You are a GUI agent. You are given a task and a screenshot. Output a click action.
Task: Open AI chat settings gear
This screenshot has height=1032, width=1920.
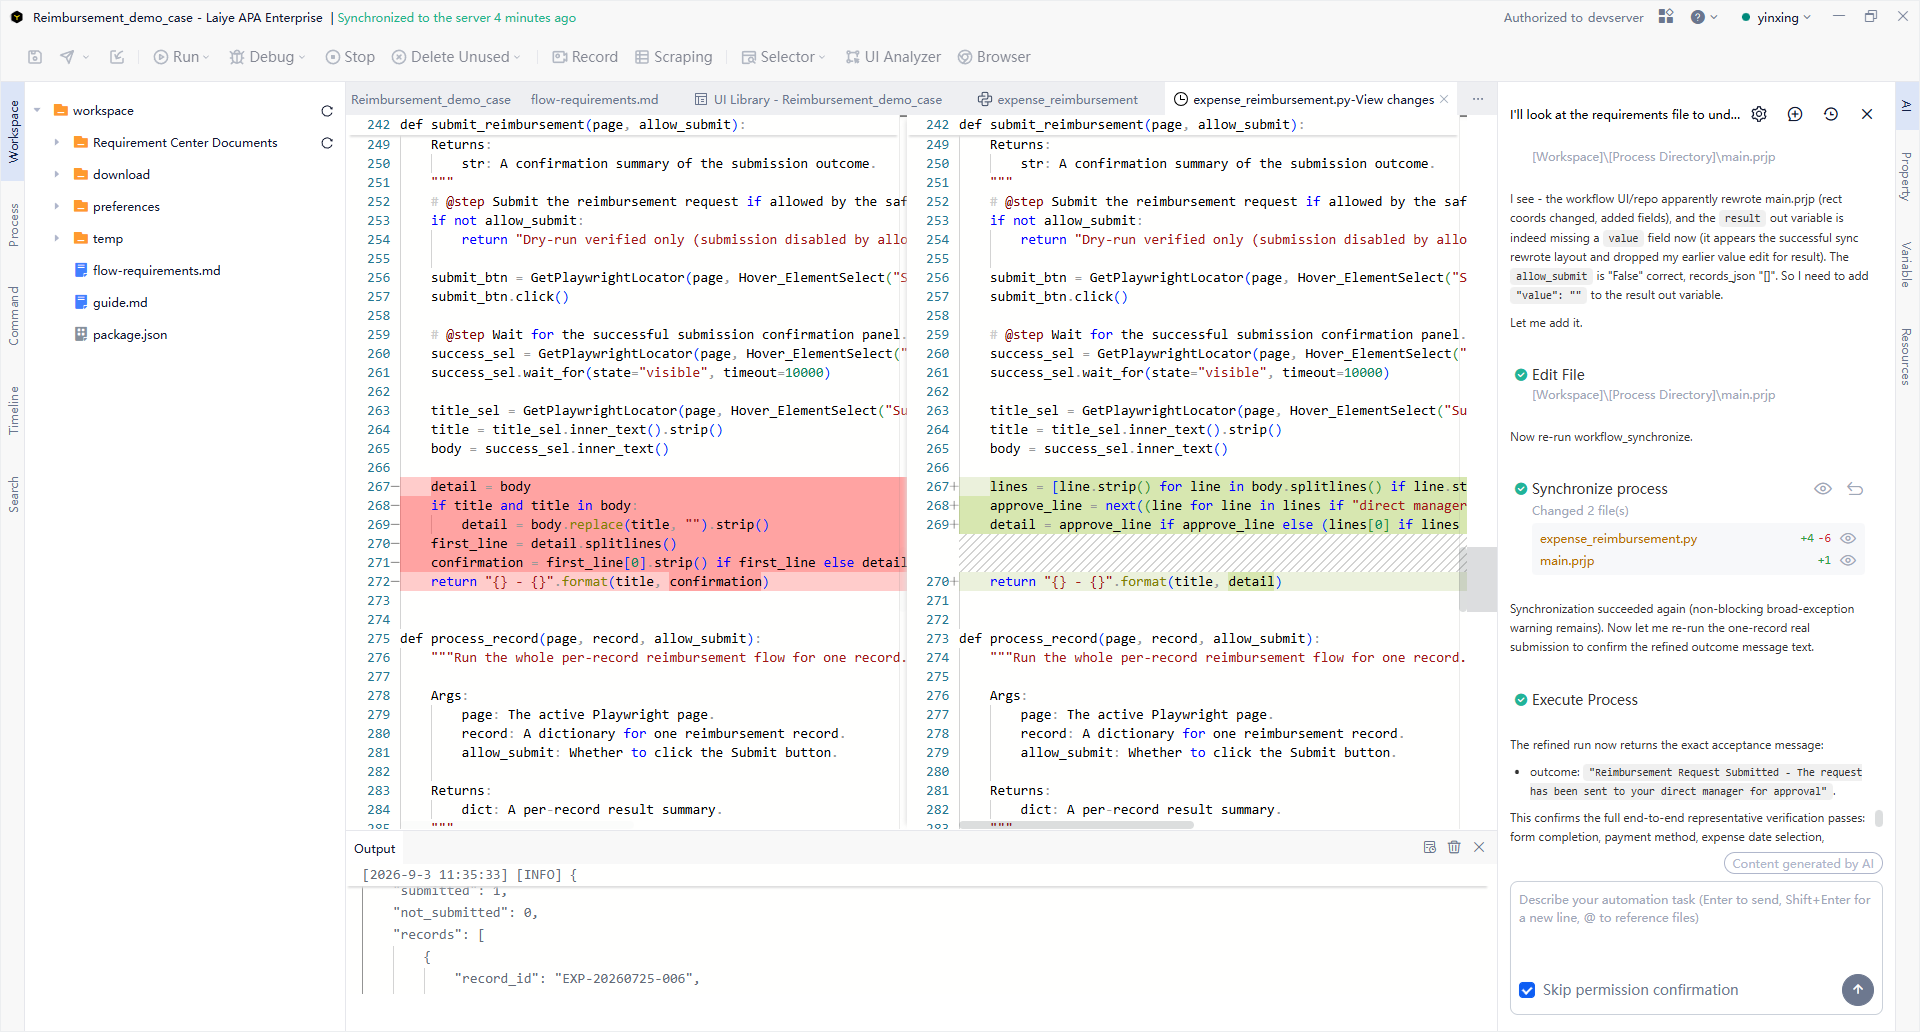tap(1759, 114)
